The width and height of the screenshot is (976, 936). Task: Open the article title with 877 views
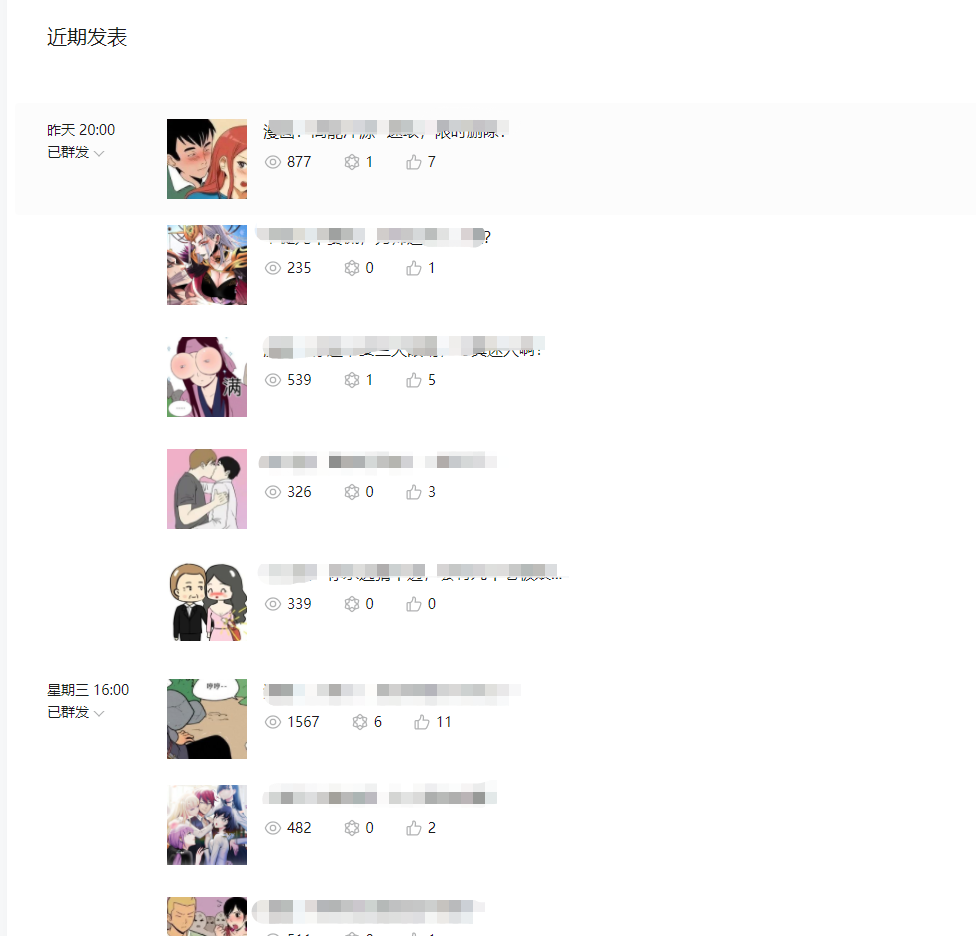pyautogui.click(x=385, y=130)
